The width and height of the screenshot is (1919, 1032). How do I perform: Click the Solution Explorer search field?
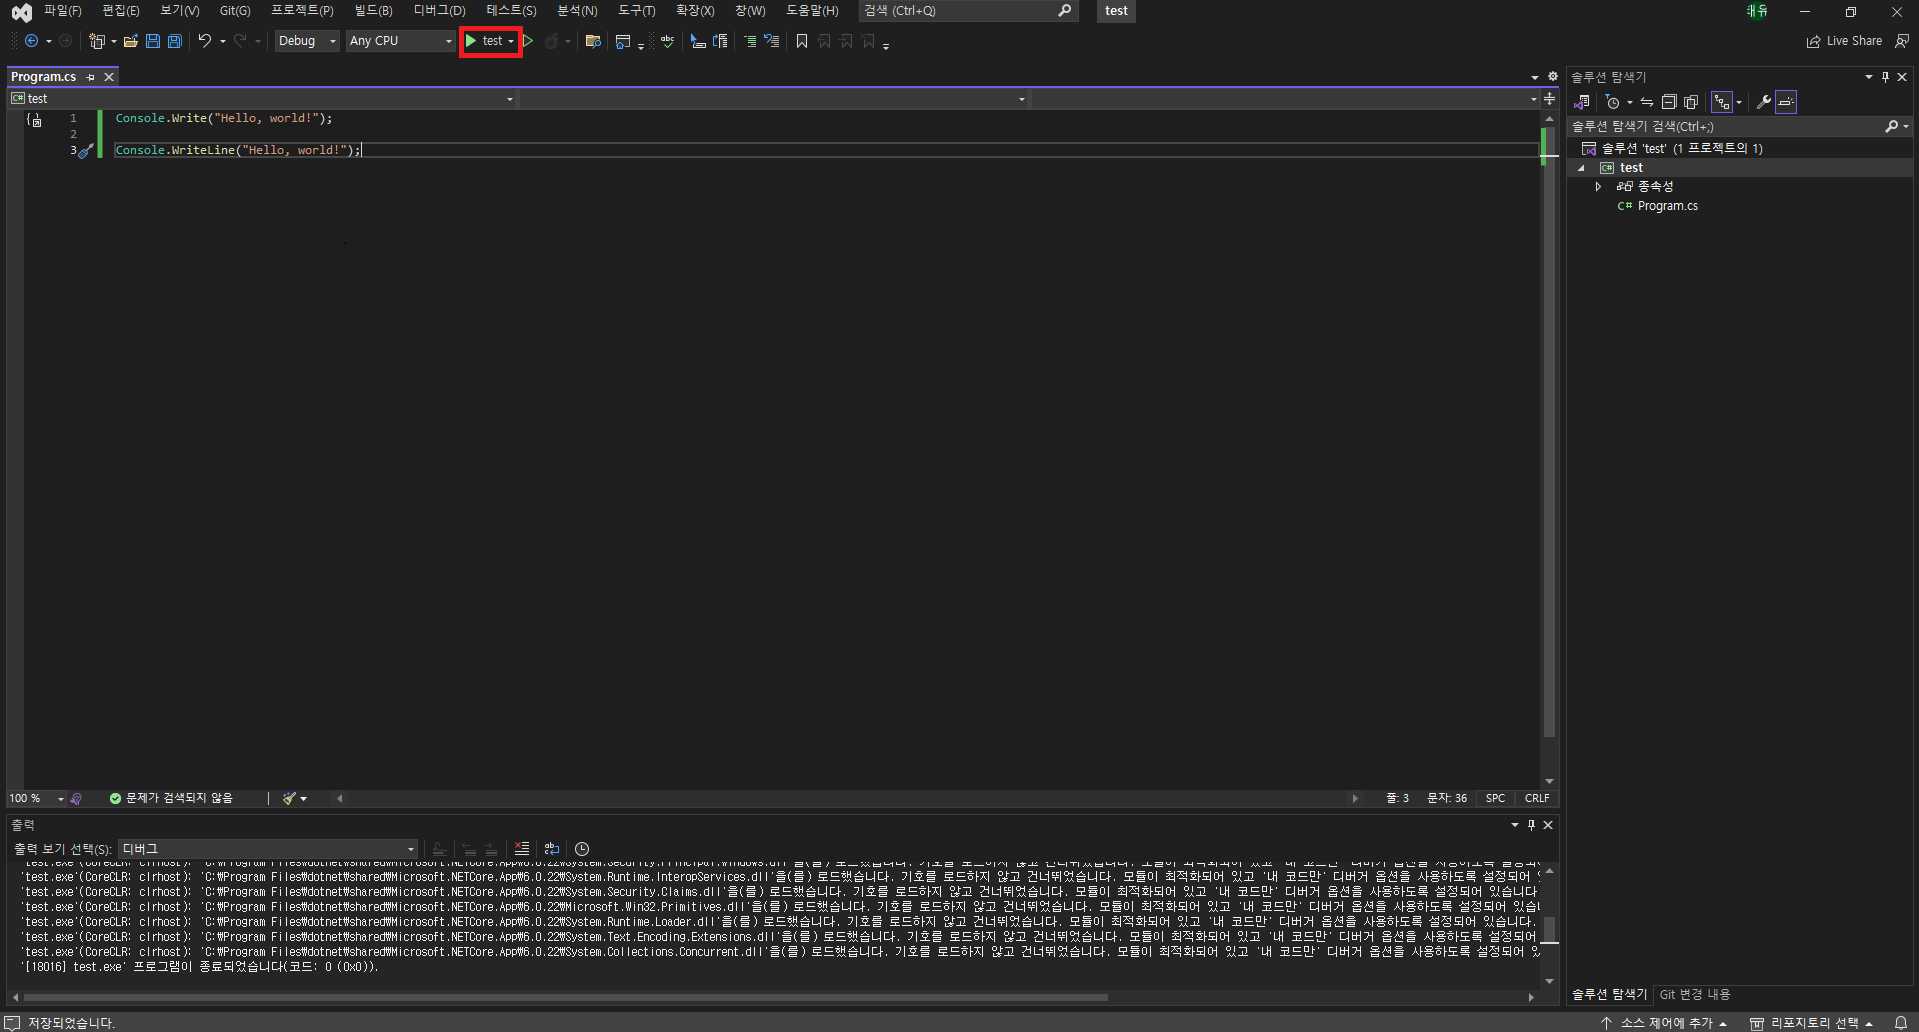tap(1725, 127)
